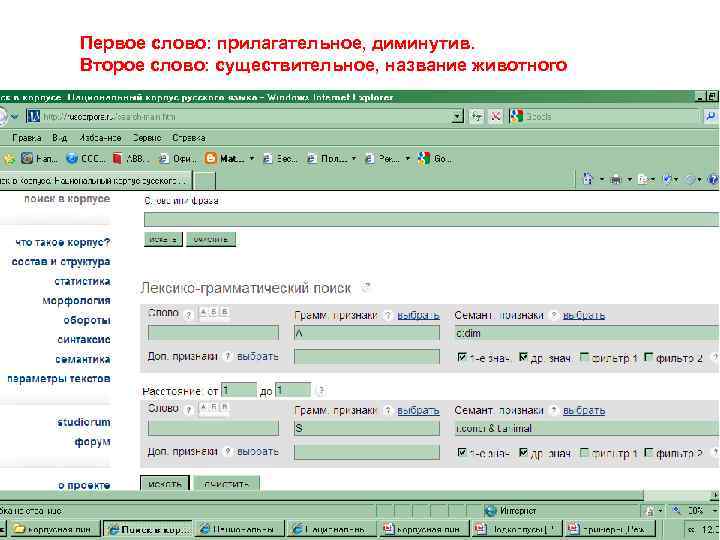Click help icon beside first 'Грамм. признаки'
The image size is (720, 540).
[388, 315]
